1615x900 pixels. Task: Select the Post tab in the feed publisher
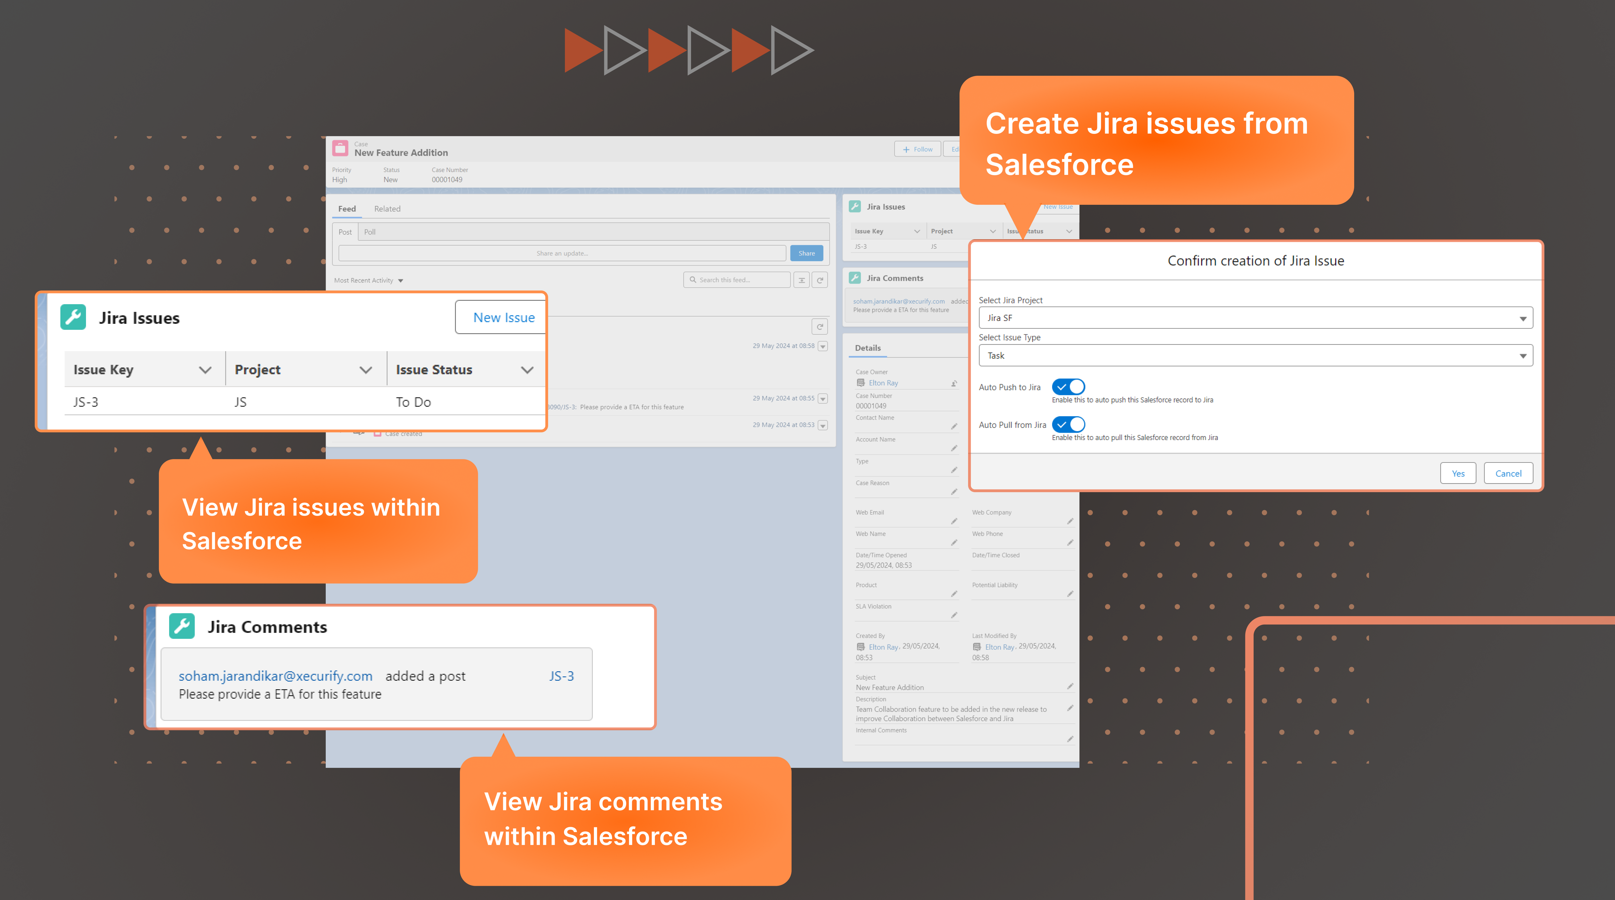[345, 232]
